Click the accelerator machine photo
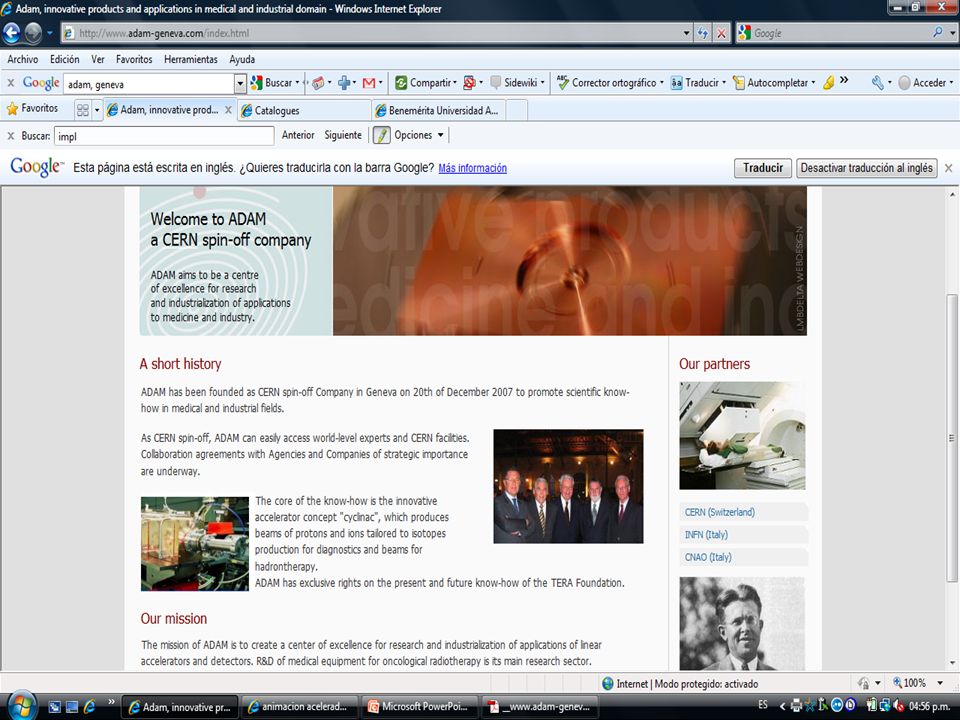This screenshot has width=960, height=720. coord(195,544)
